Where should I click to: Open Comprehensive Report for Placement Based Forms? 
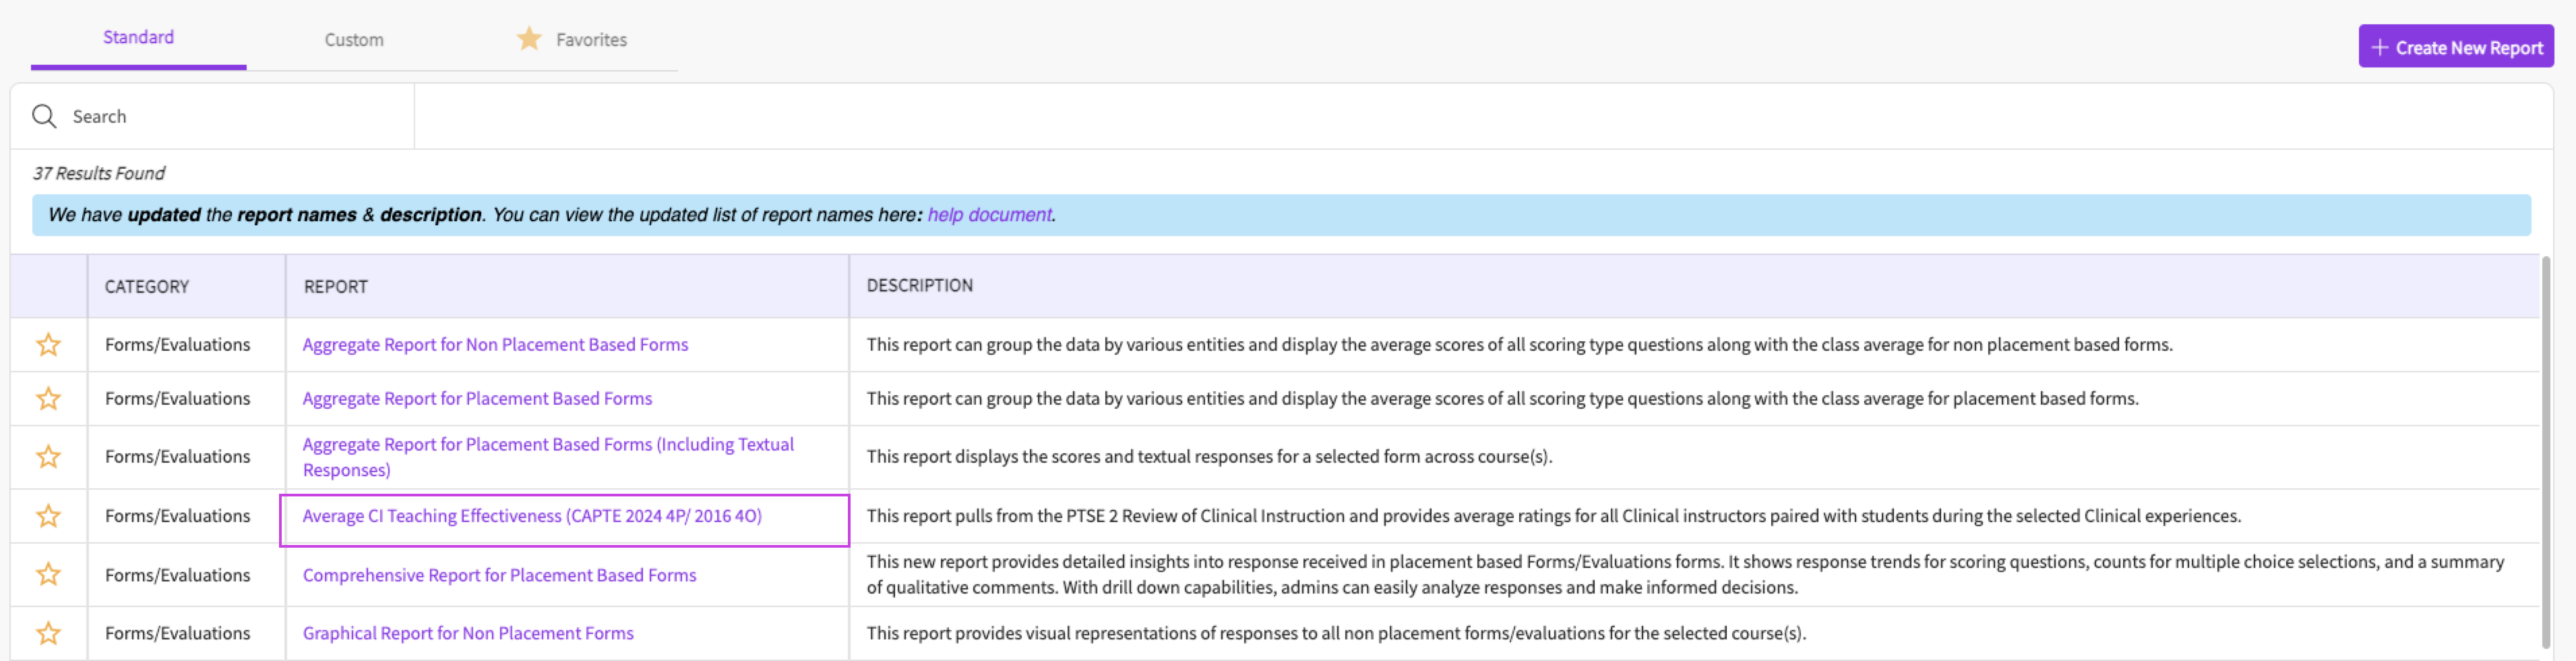coord(499,575)
